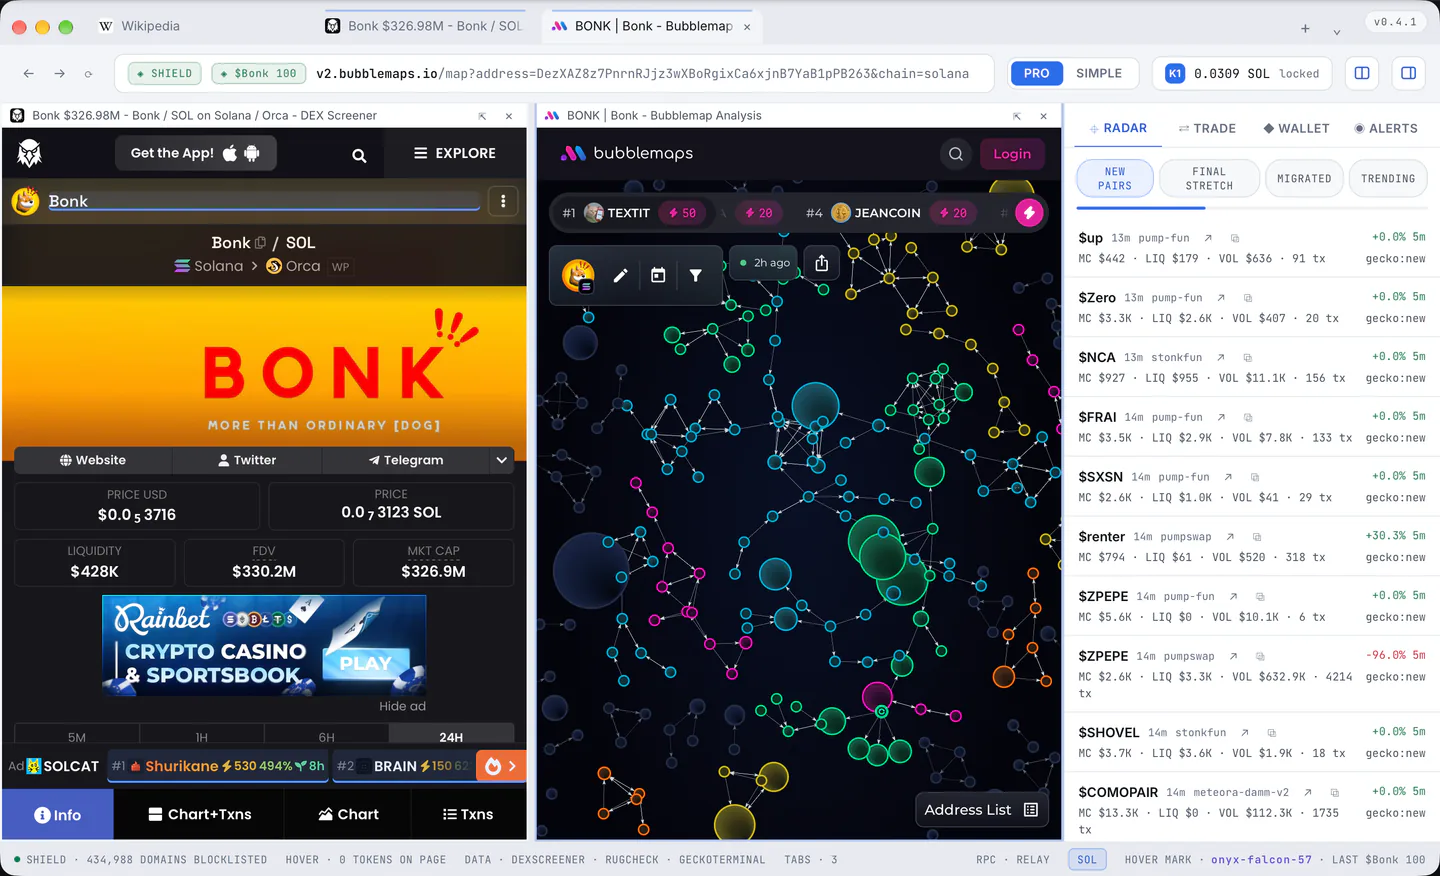Go forward with the browser forward arrow
This screenshot has height=876, width=1440.
[x=59, y=73]
